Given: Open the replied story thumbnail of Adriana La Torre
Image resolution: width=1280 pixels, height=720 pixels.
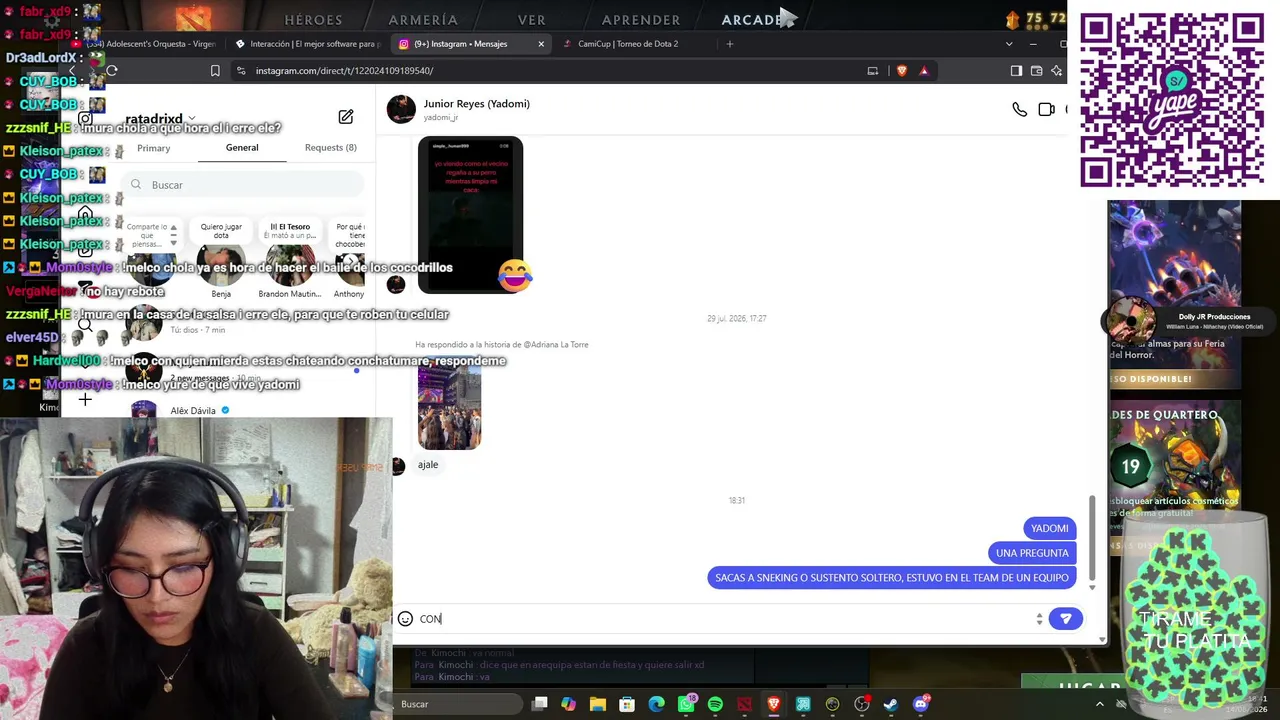Looking at the screenshot, I should [x=449, y=406].
